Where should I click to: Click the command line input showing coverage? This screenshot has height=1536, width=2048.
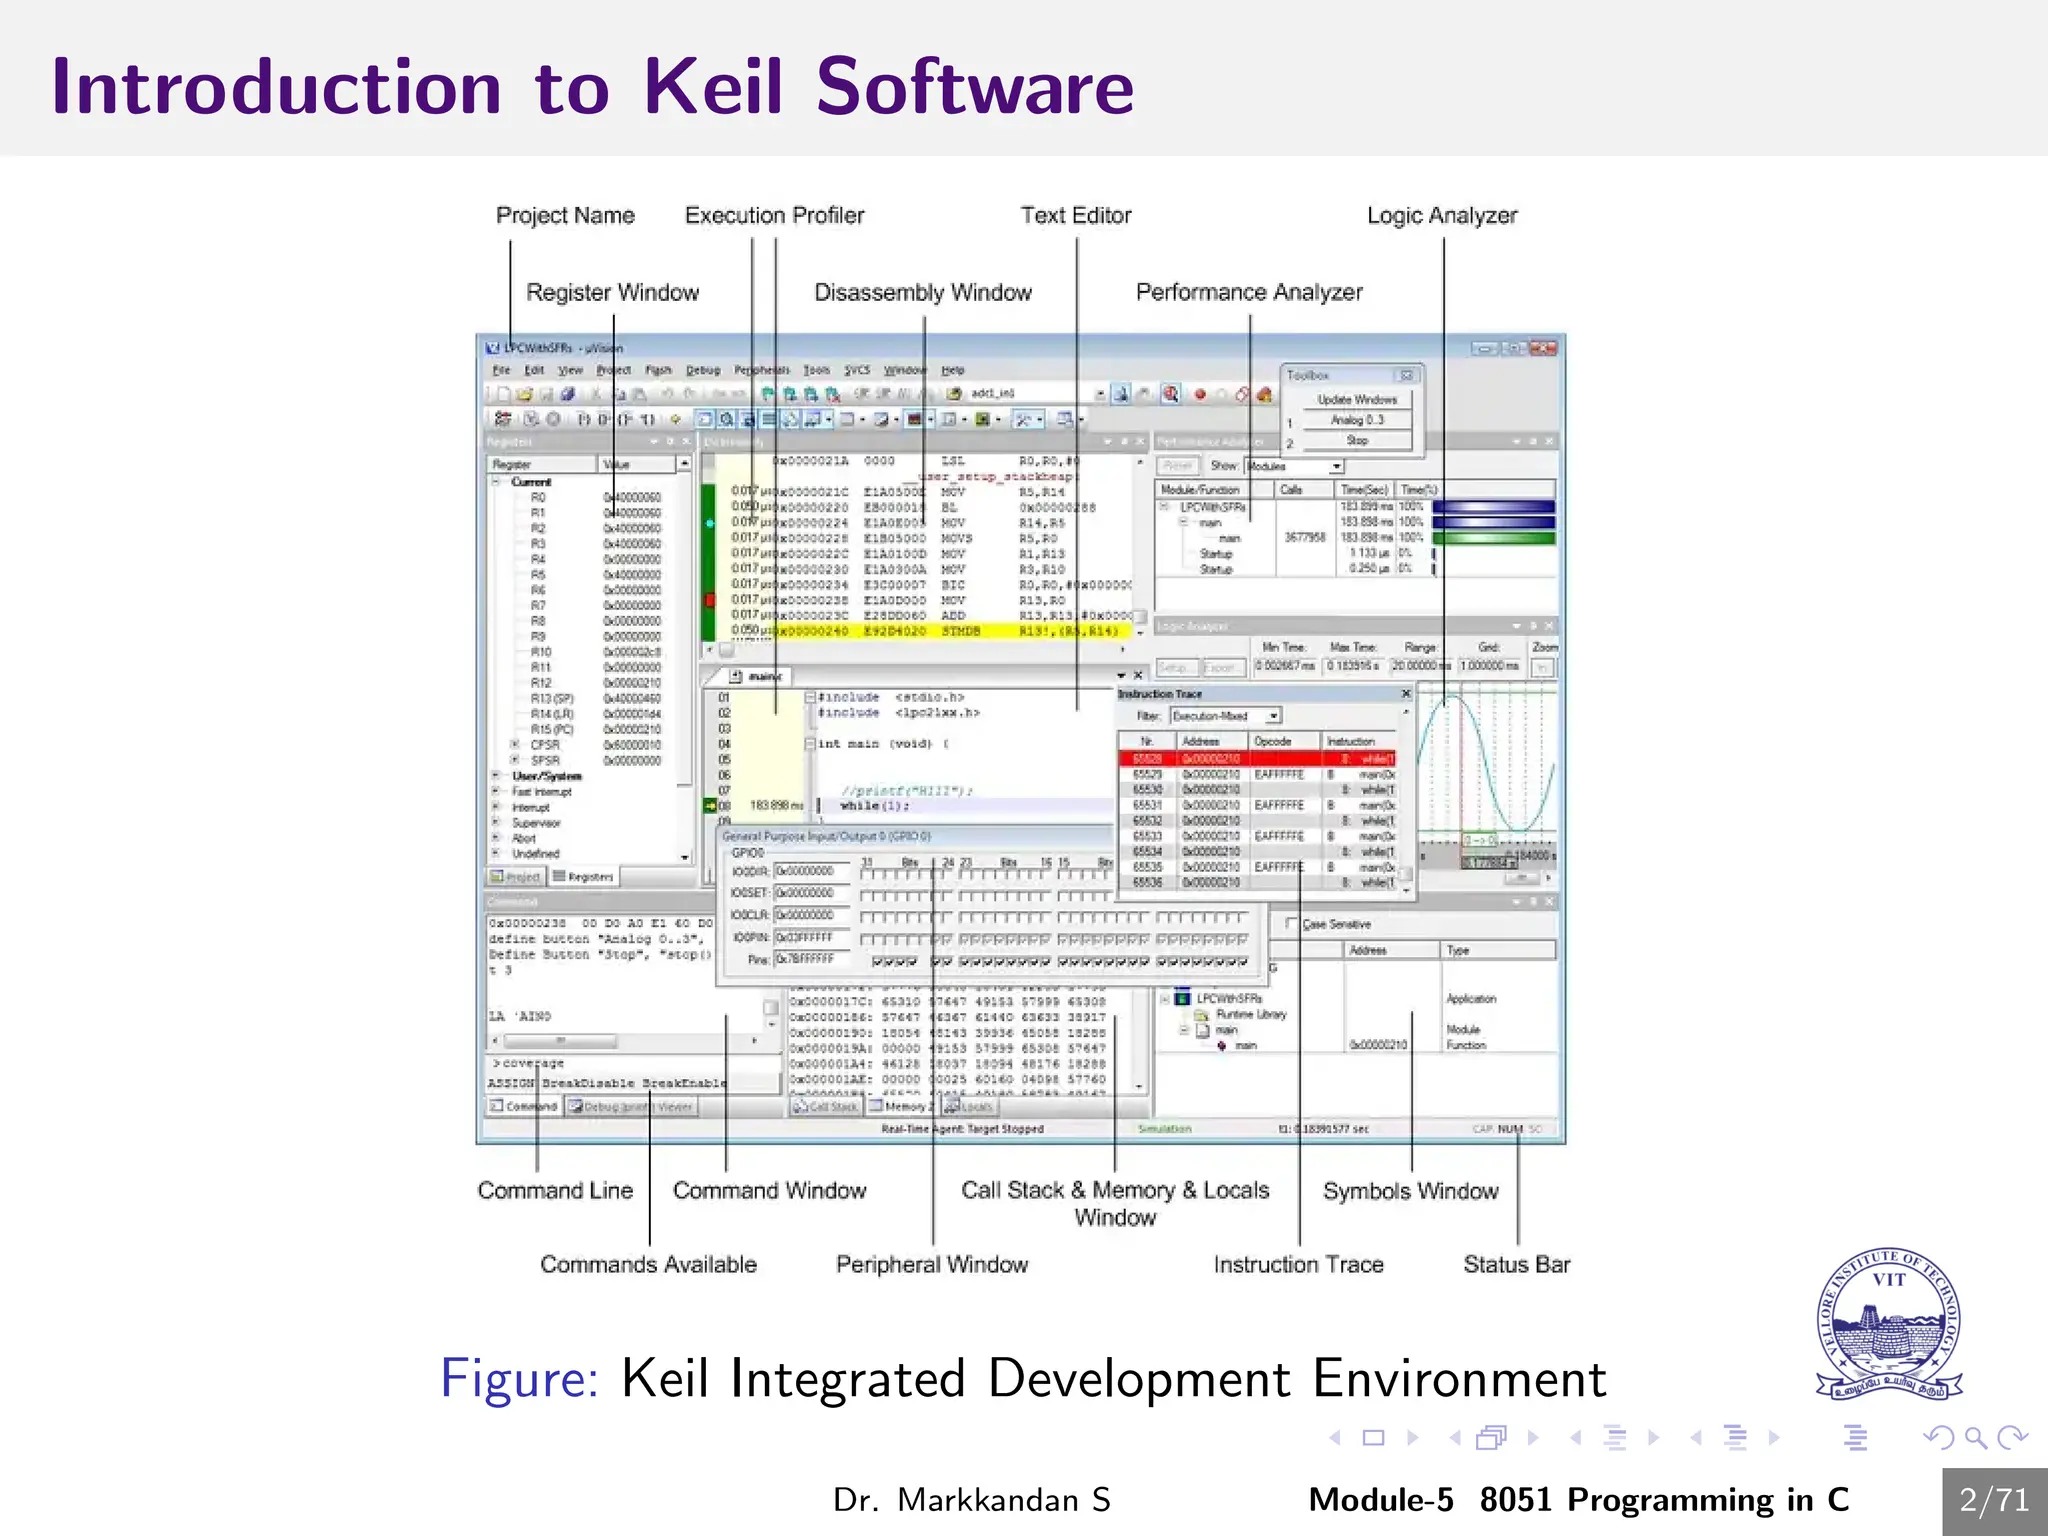tap(635, 1063)
